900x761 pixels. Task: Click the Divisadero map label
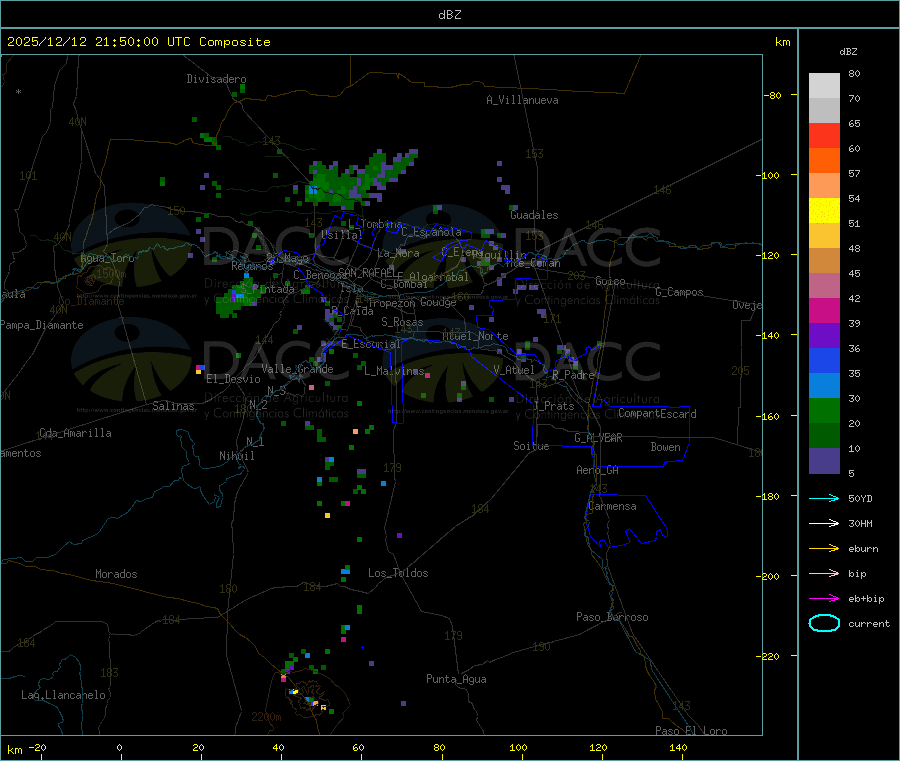[x=216, y=79]
